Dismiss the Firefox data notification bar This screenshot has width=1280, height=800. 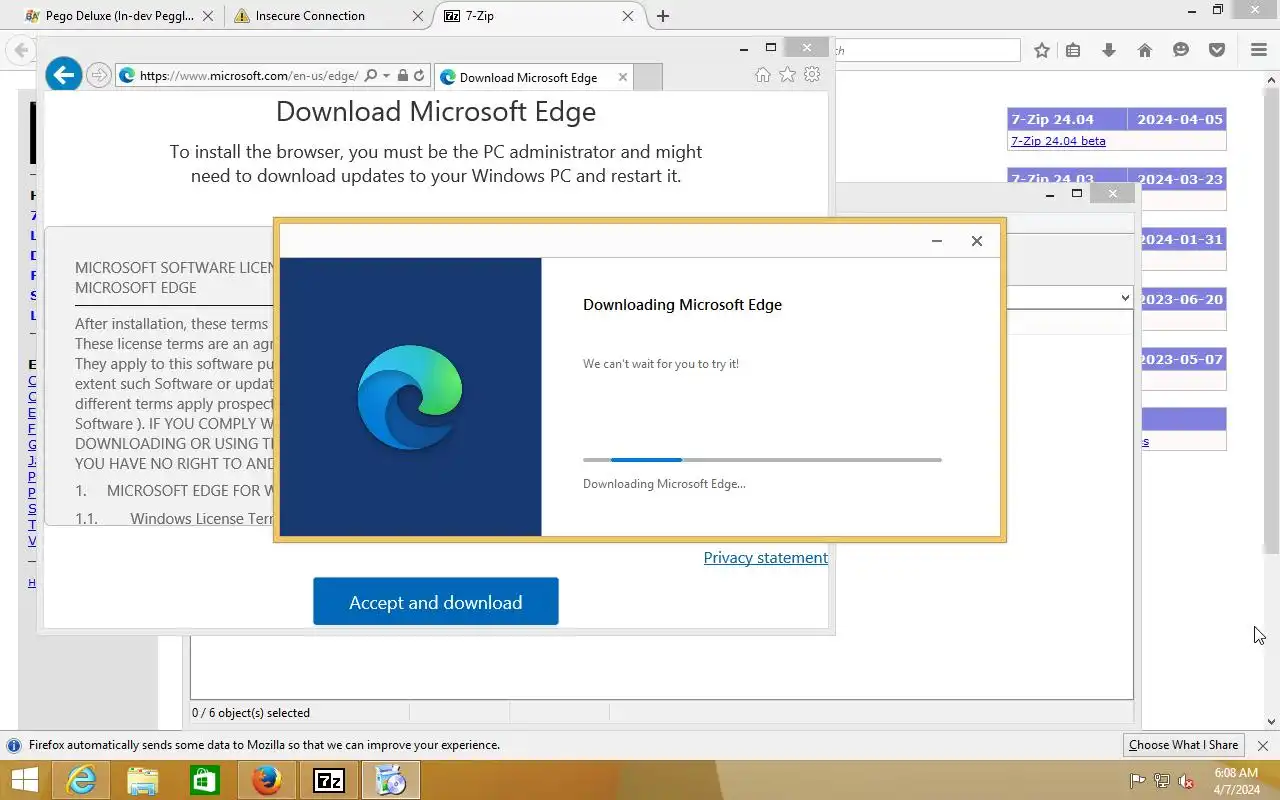click(1263, 746)
